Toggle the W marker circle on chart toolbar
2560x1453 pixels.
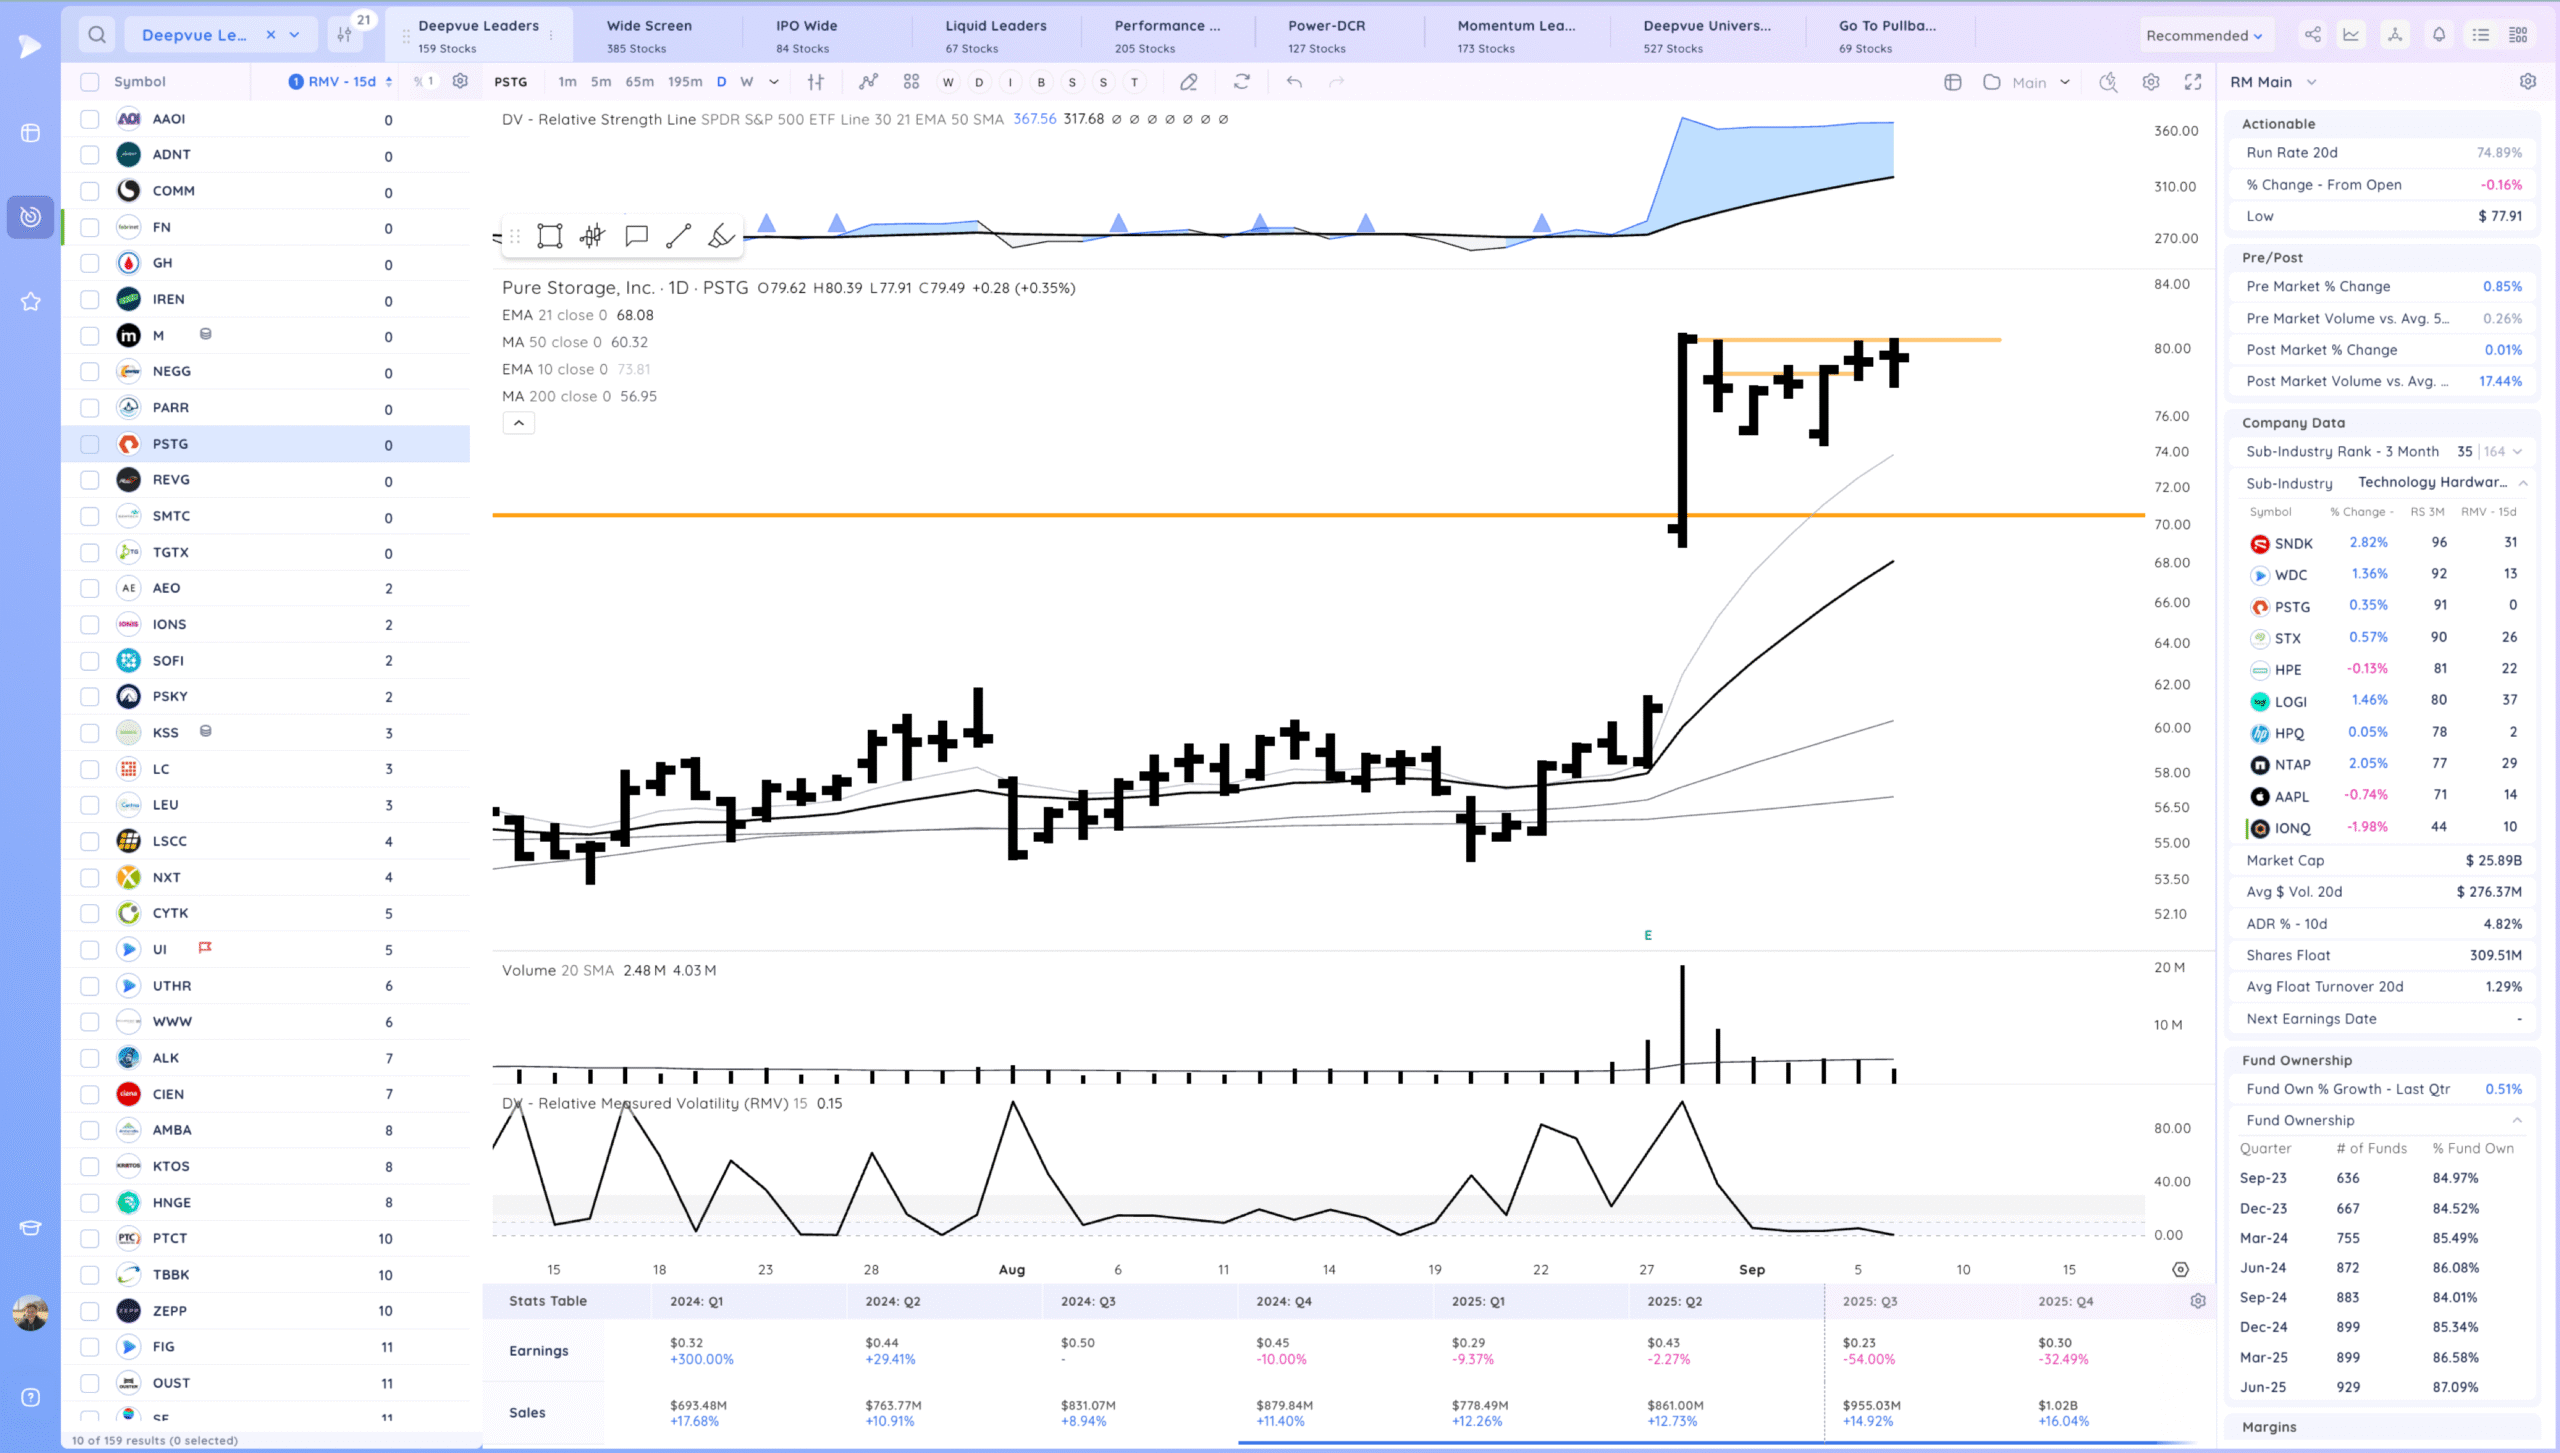pos(948,82)
